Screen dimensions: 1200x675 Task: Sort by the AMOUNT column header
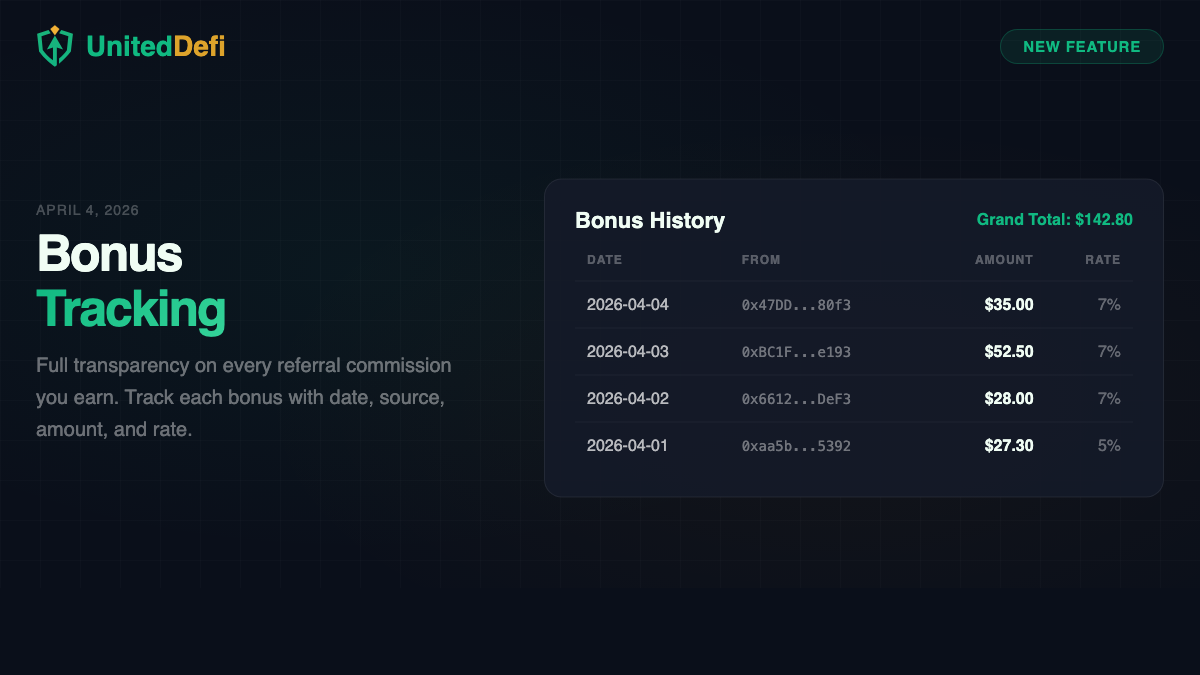point(1004,259)
